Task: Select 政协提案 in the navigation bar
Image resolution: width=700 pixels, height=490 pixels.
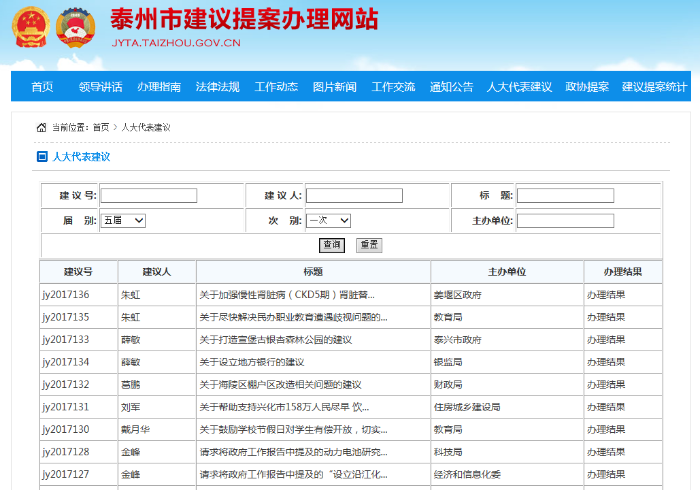Action: pos(587,87)
